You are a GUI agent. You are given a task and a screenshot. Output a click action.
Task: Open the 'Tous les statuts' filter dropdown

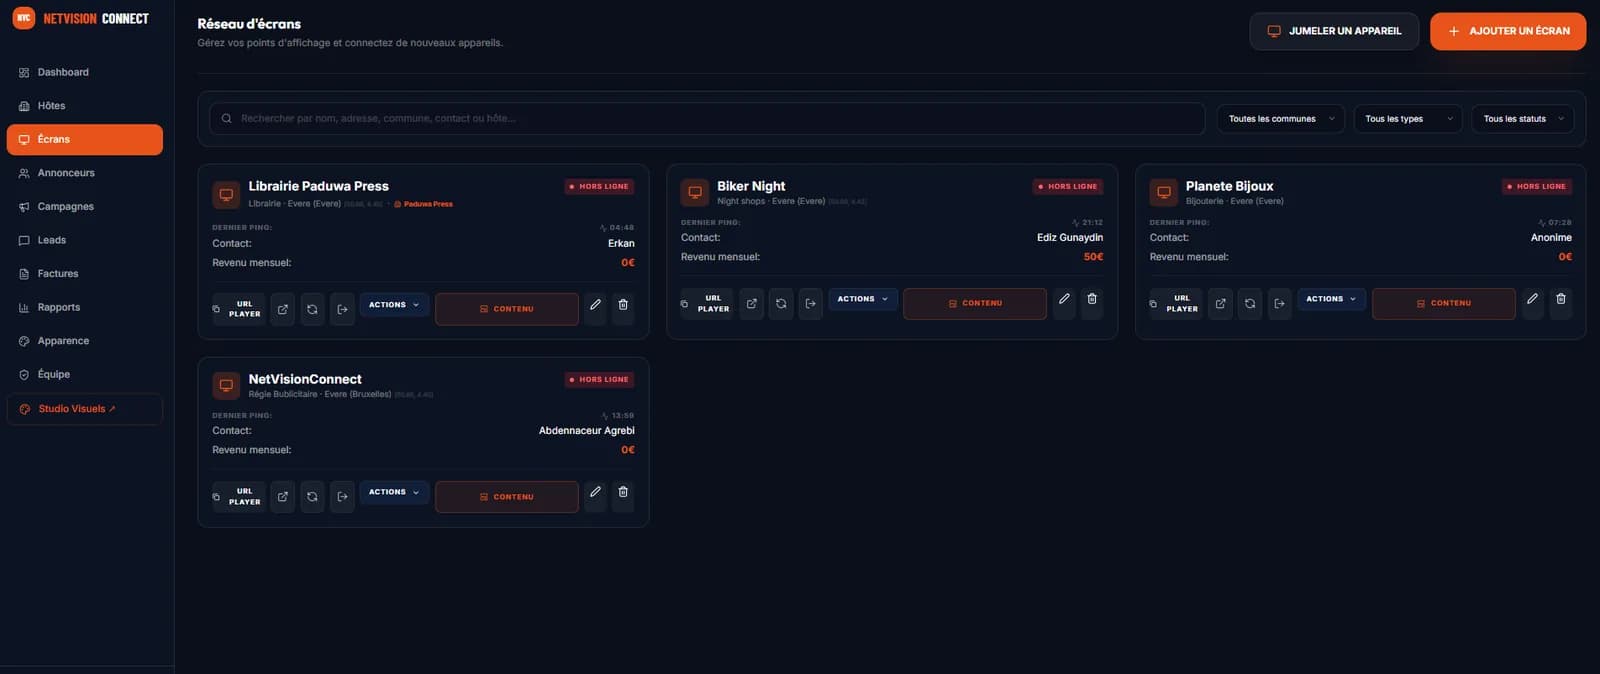[1522, 119]
